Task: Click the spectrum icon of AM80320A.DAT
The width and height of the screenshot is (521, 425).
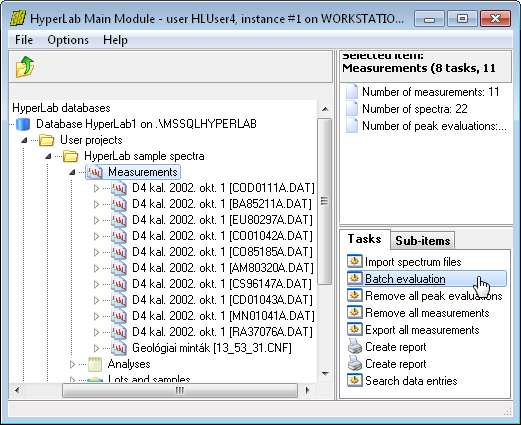Action: [119, 268]
